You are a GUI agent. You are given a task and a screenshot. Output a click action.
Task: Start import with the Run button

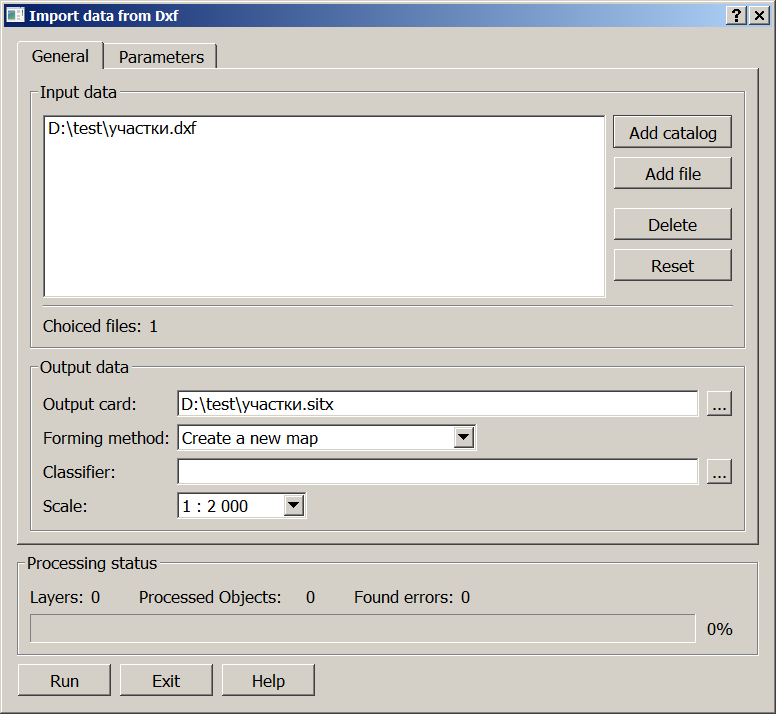(64, 681)
